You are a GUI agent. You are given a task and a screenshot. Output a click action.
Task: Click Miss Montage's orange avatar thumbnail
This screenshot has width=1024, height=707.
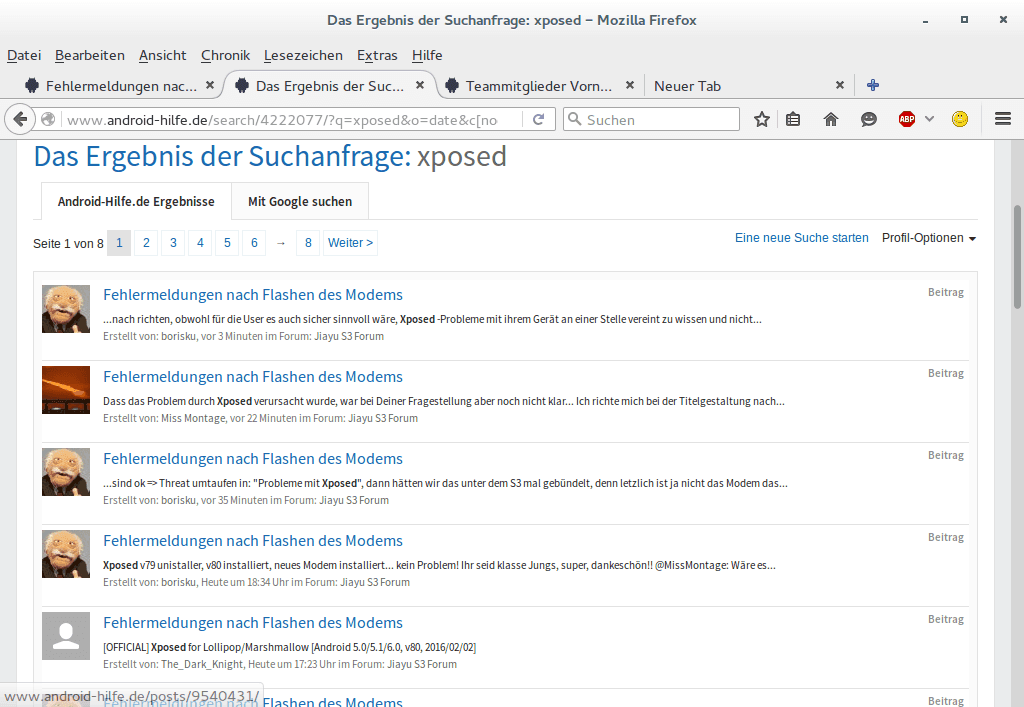66,390
